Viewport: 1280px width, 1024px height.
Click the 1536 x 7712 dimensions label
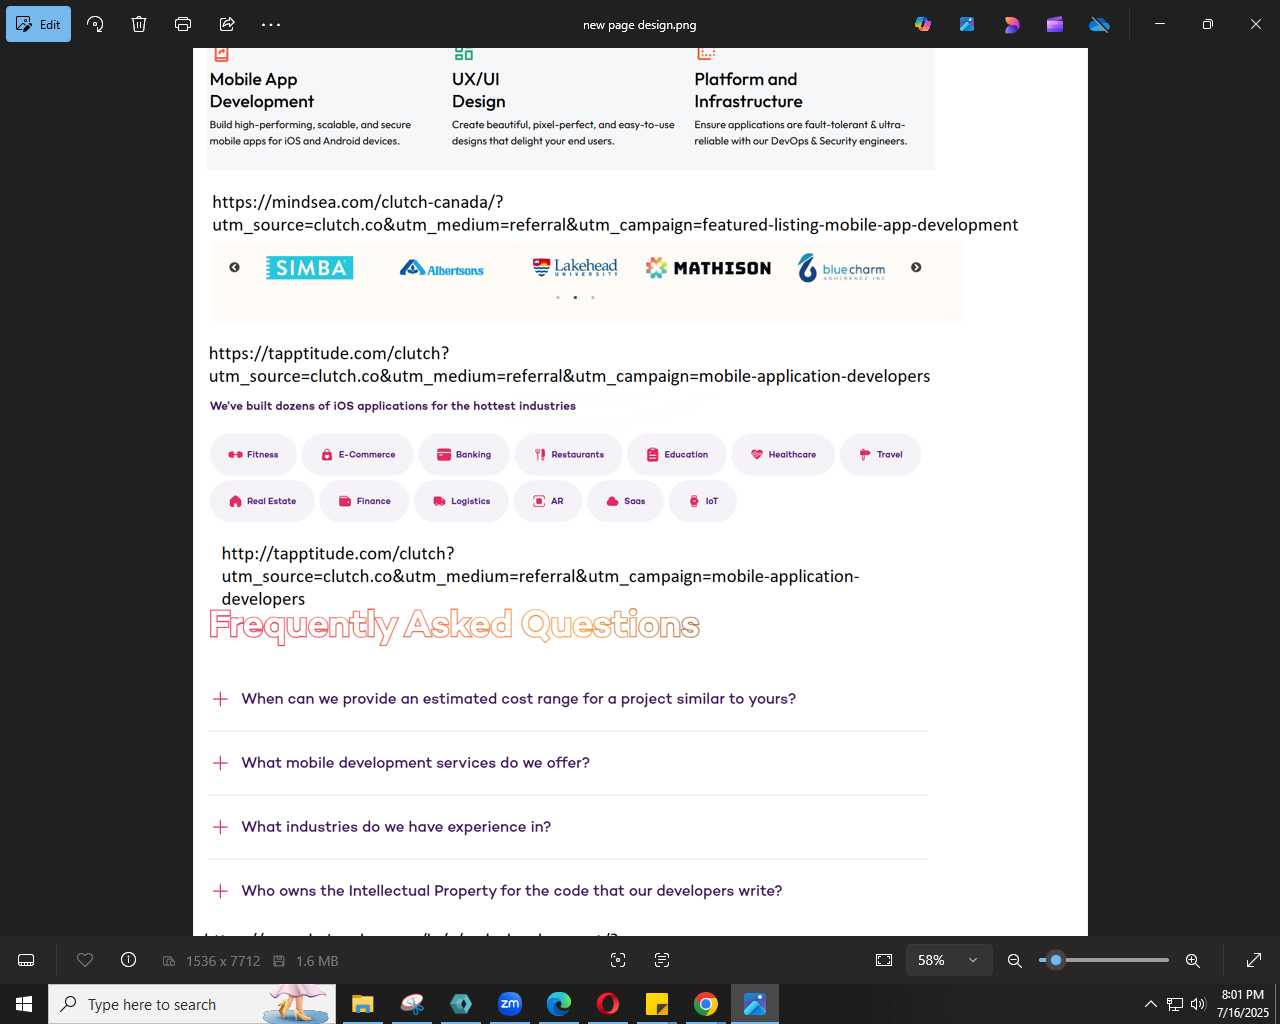(x=212, y=961)
